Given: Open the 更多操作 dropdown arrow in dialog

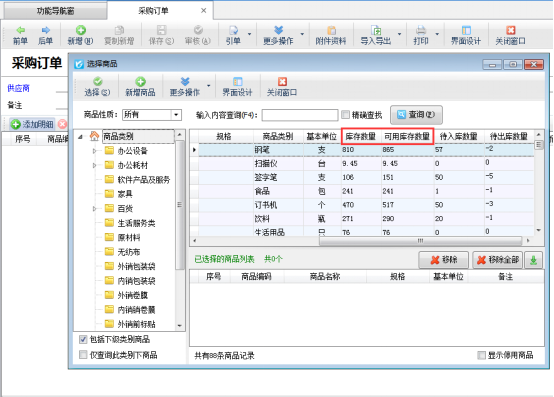Looking at the screenshot, I should (x=208, y=86).
